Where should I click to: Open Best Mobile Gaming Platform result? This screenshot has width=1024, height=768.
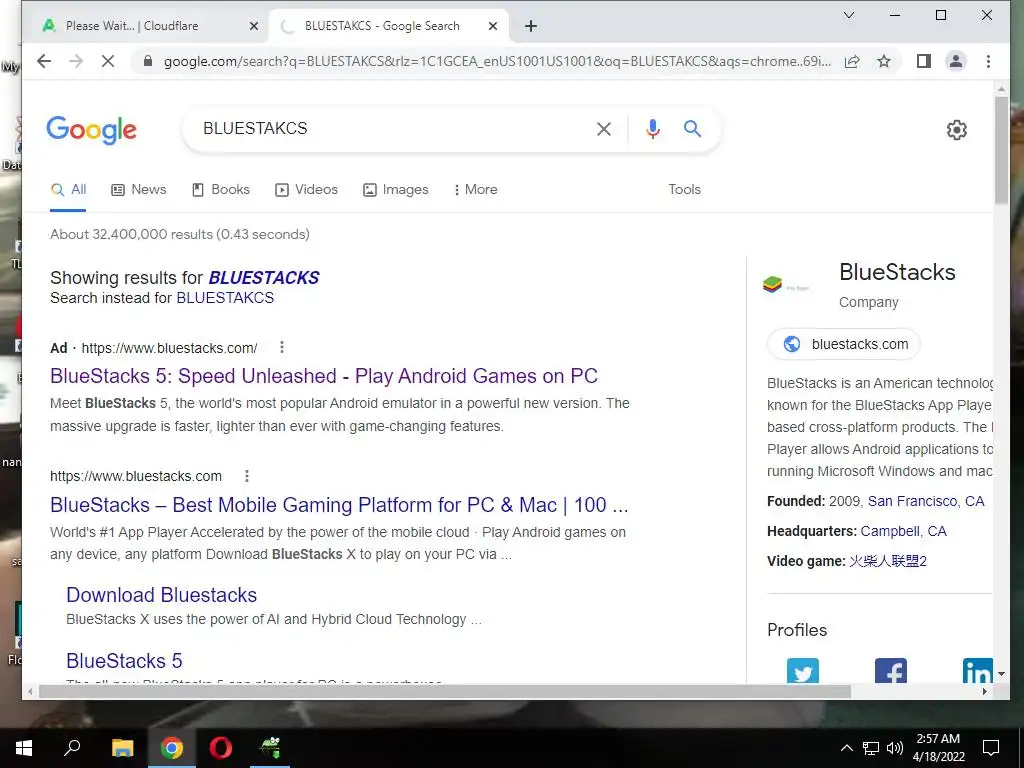pyautogui.click(x=339, y=505)
